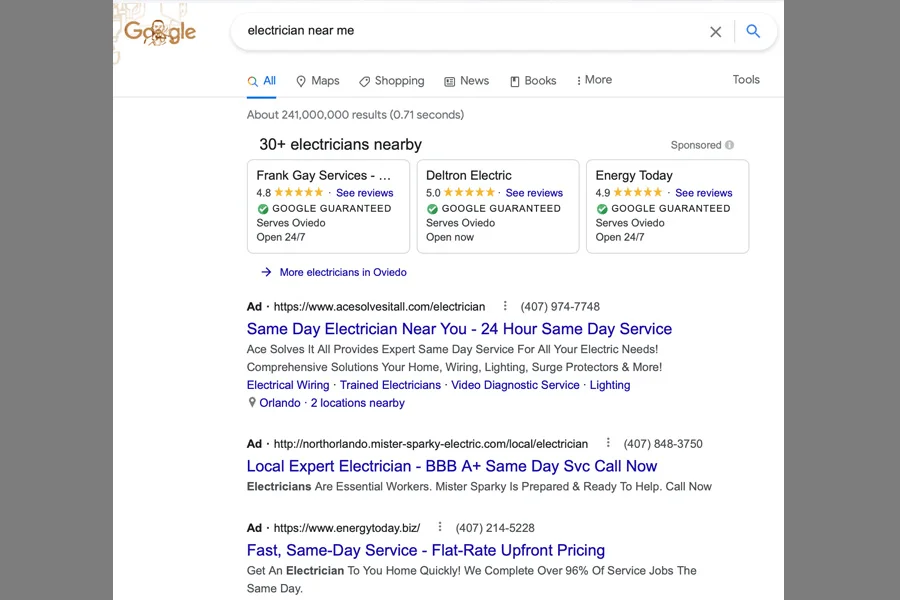The width and height of the screenshot is (900, 600).
Task: Open the Frank Gay Services card
Action: (328, 206)
